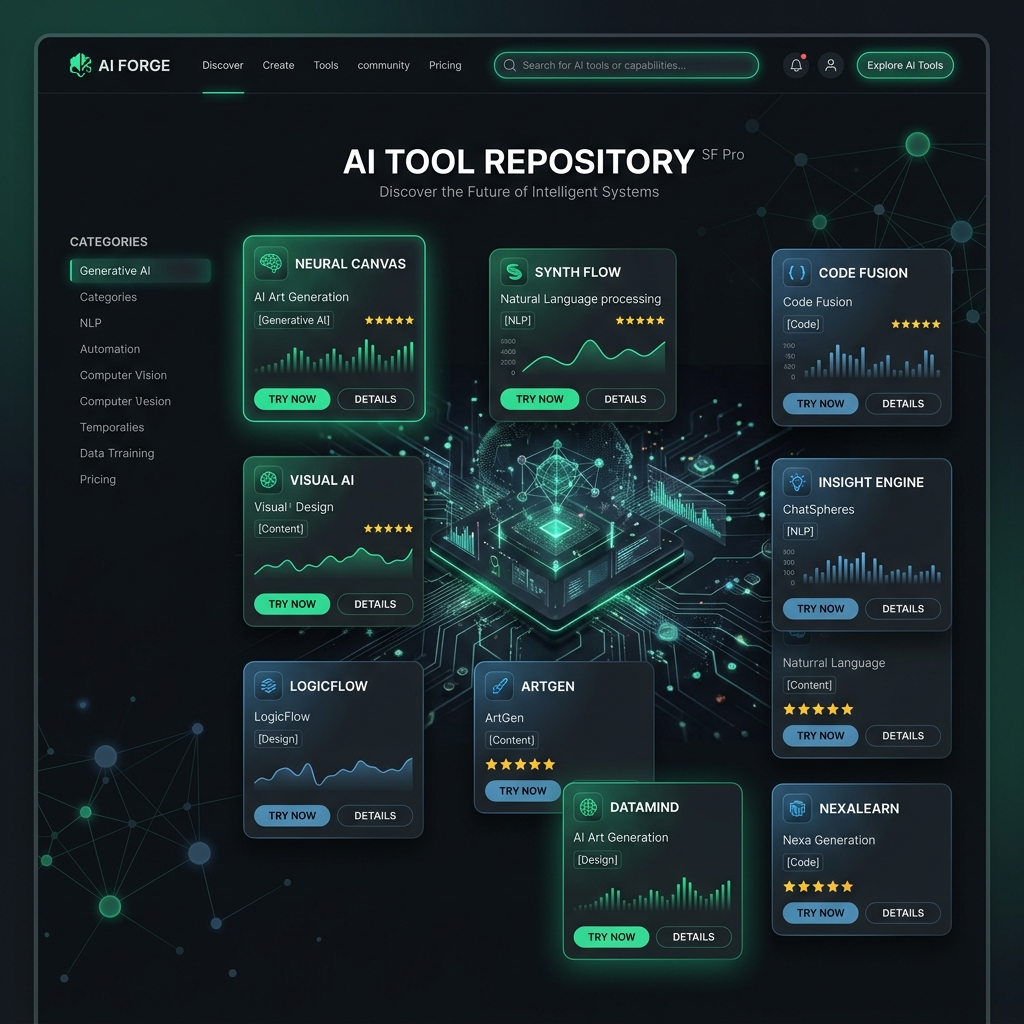Screen dimensions: 1024x1024
Task: Click the Visual AI card icon
Action: click(268, 480)
